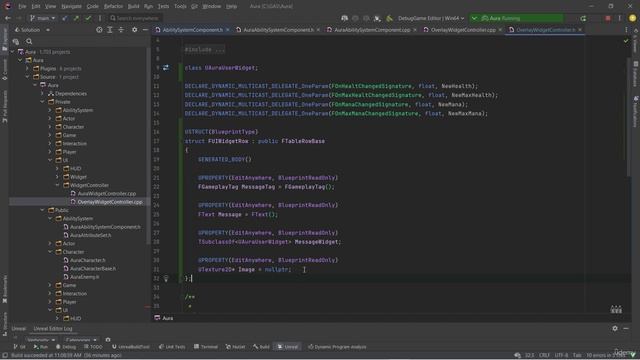Close the OverlayWidgetController.h tab
The width and height of the screenshot is (640, 360).
point(580,30)
